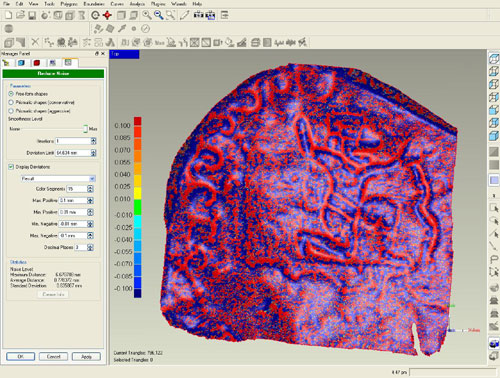Screen dimensions: 500x378
Task: Click the red cube tab in Manager Panel
Action: pyautogui.click(x=37, y=63)
